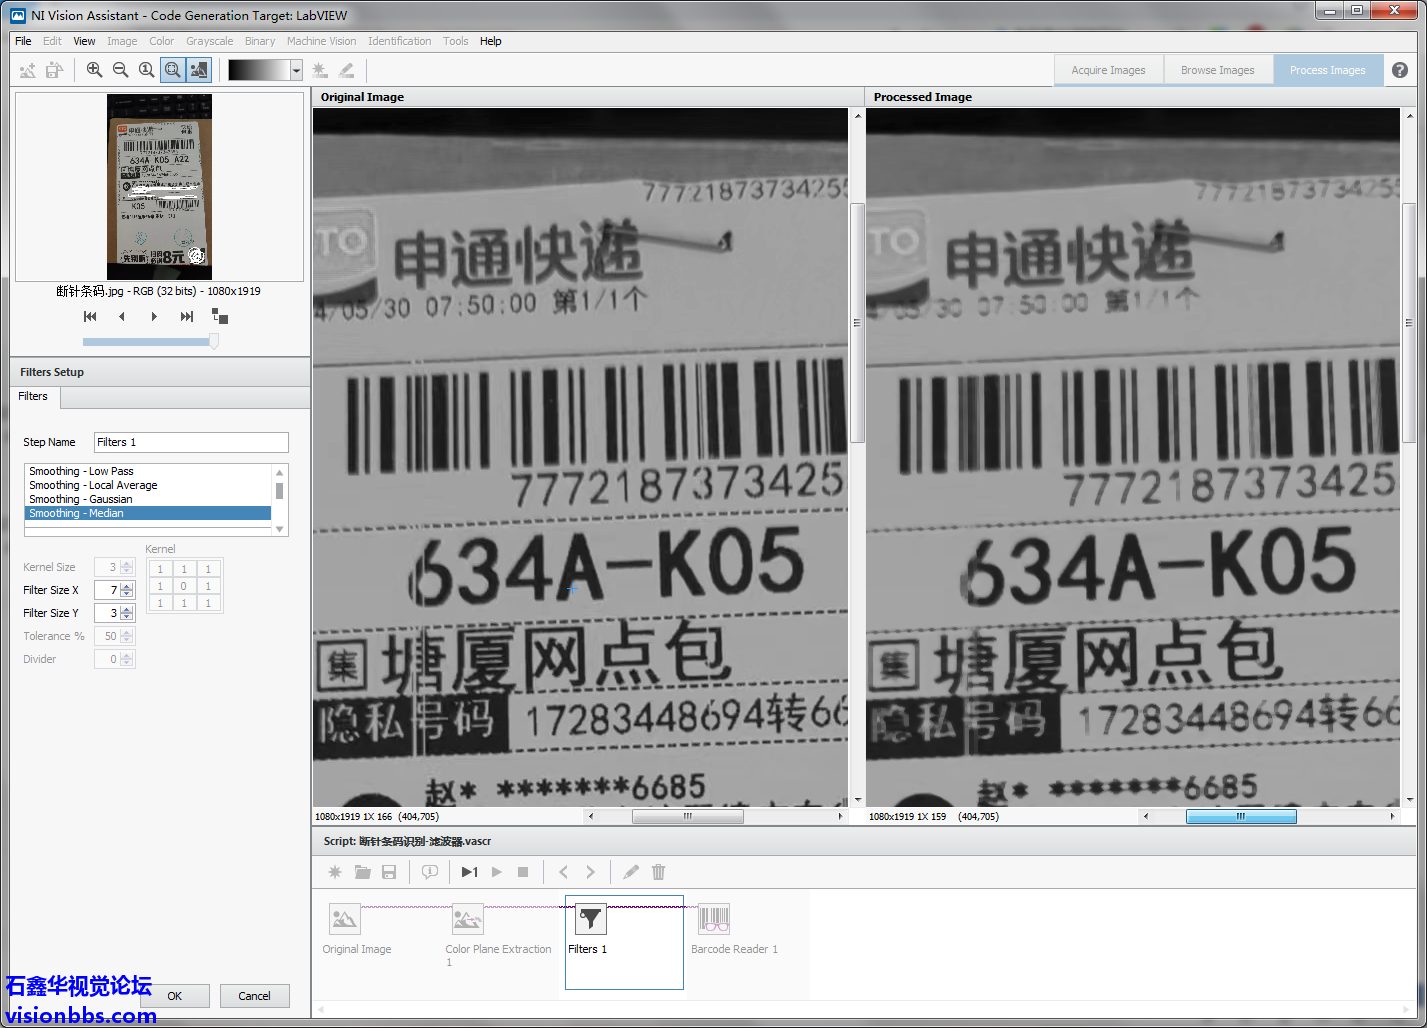The image size is (1427, 1028).
Task: Open the Grayscale menu
Action: (209, 41)
